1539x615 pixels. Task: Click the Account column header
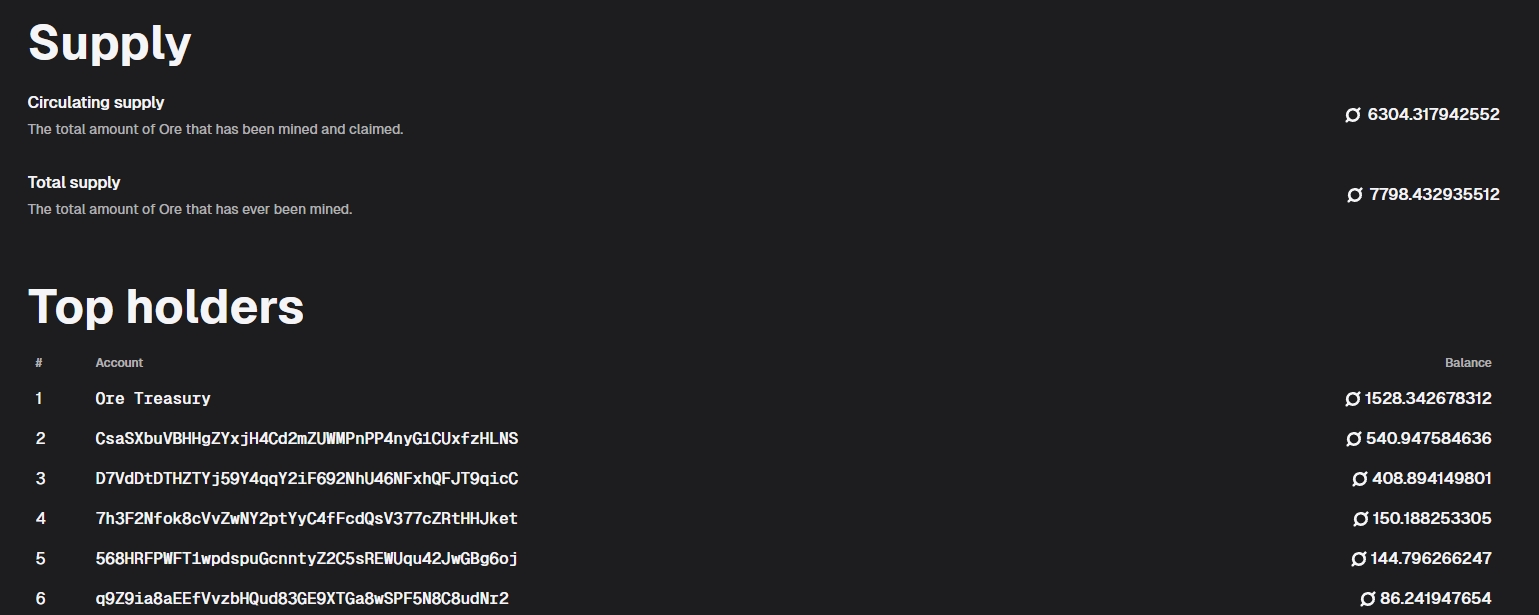coord(119,363)
